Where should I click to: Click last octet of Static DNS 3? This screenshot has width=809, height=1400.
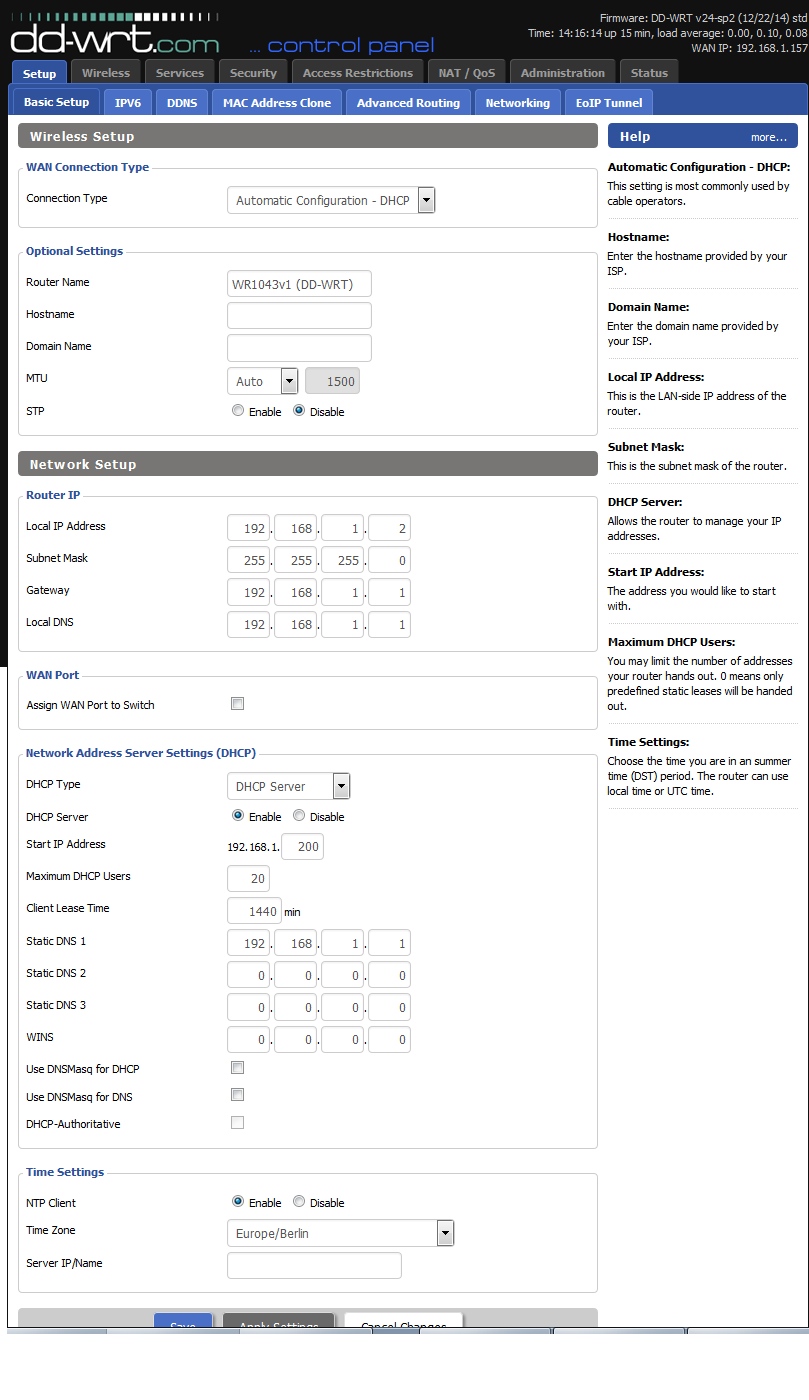389,1007
